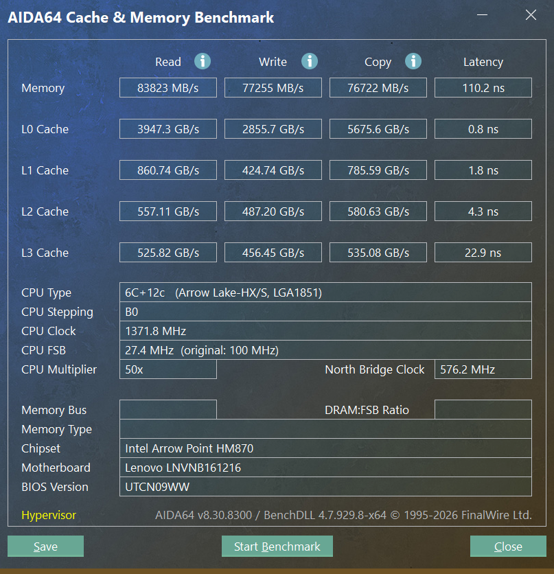
Task: Click the Latency column header
Action: [483, 62]
